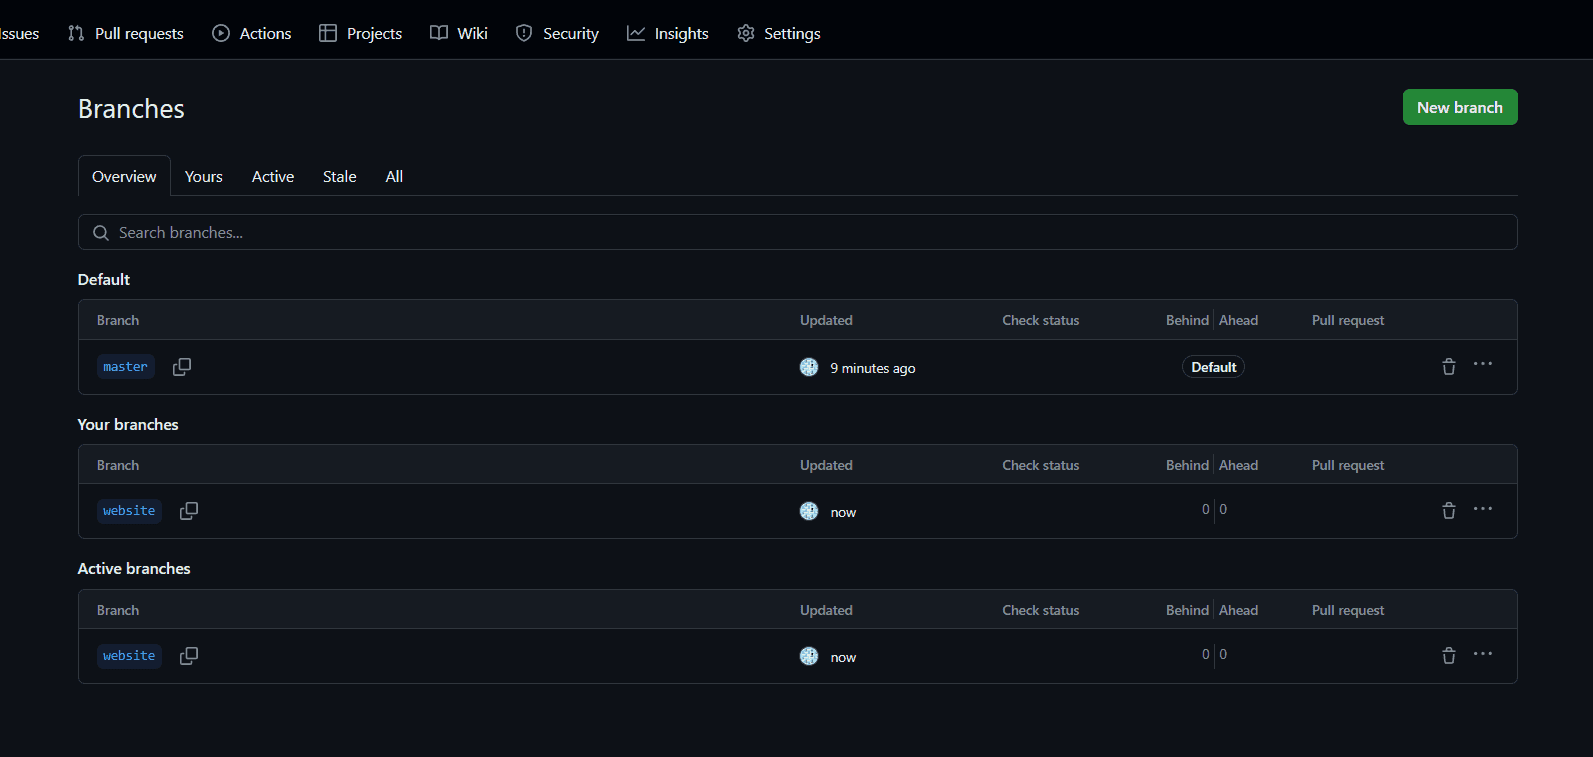Copy website branch name under Active branches
The height and width of the screenshot is (757, 1593).
(x=189, y=656)
